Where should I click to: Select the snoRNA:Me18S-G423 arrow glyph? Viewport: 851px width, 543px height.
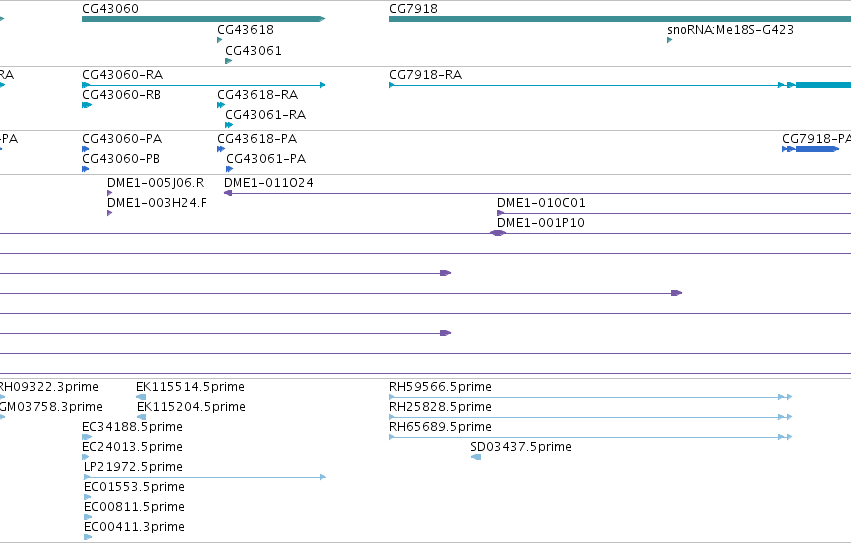pyautogui.click(x=670, y=40)
